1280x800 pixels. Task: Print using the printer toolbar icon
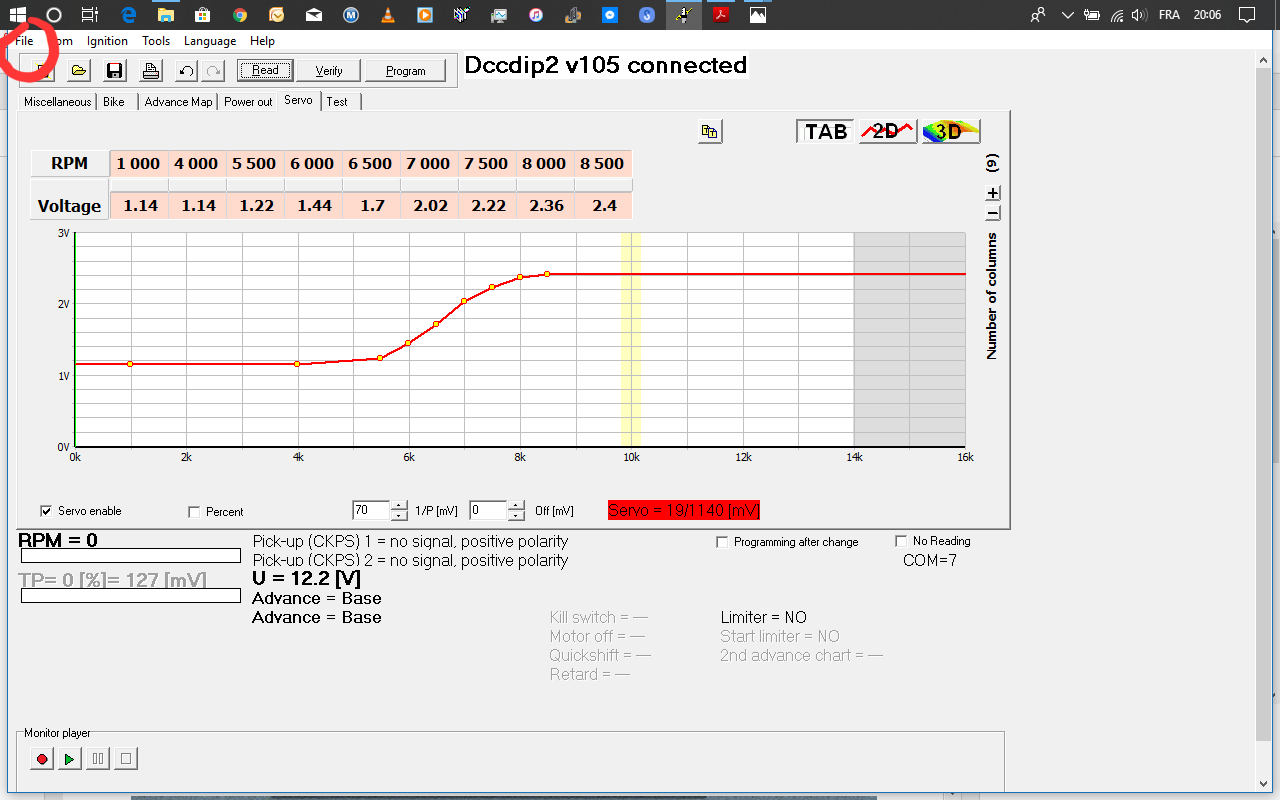pyautogui.click(x=150, y=70)
